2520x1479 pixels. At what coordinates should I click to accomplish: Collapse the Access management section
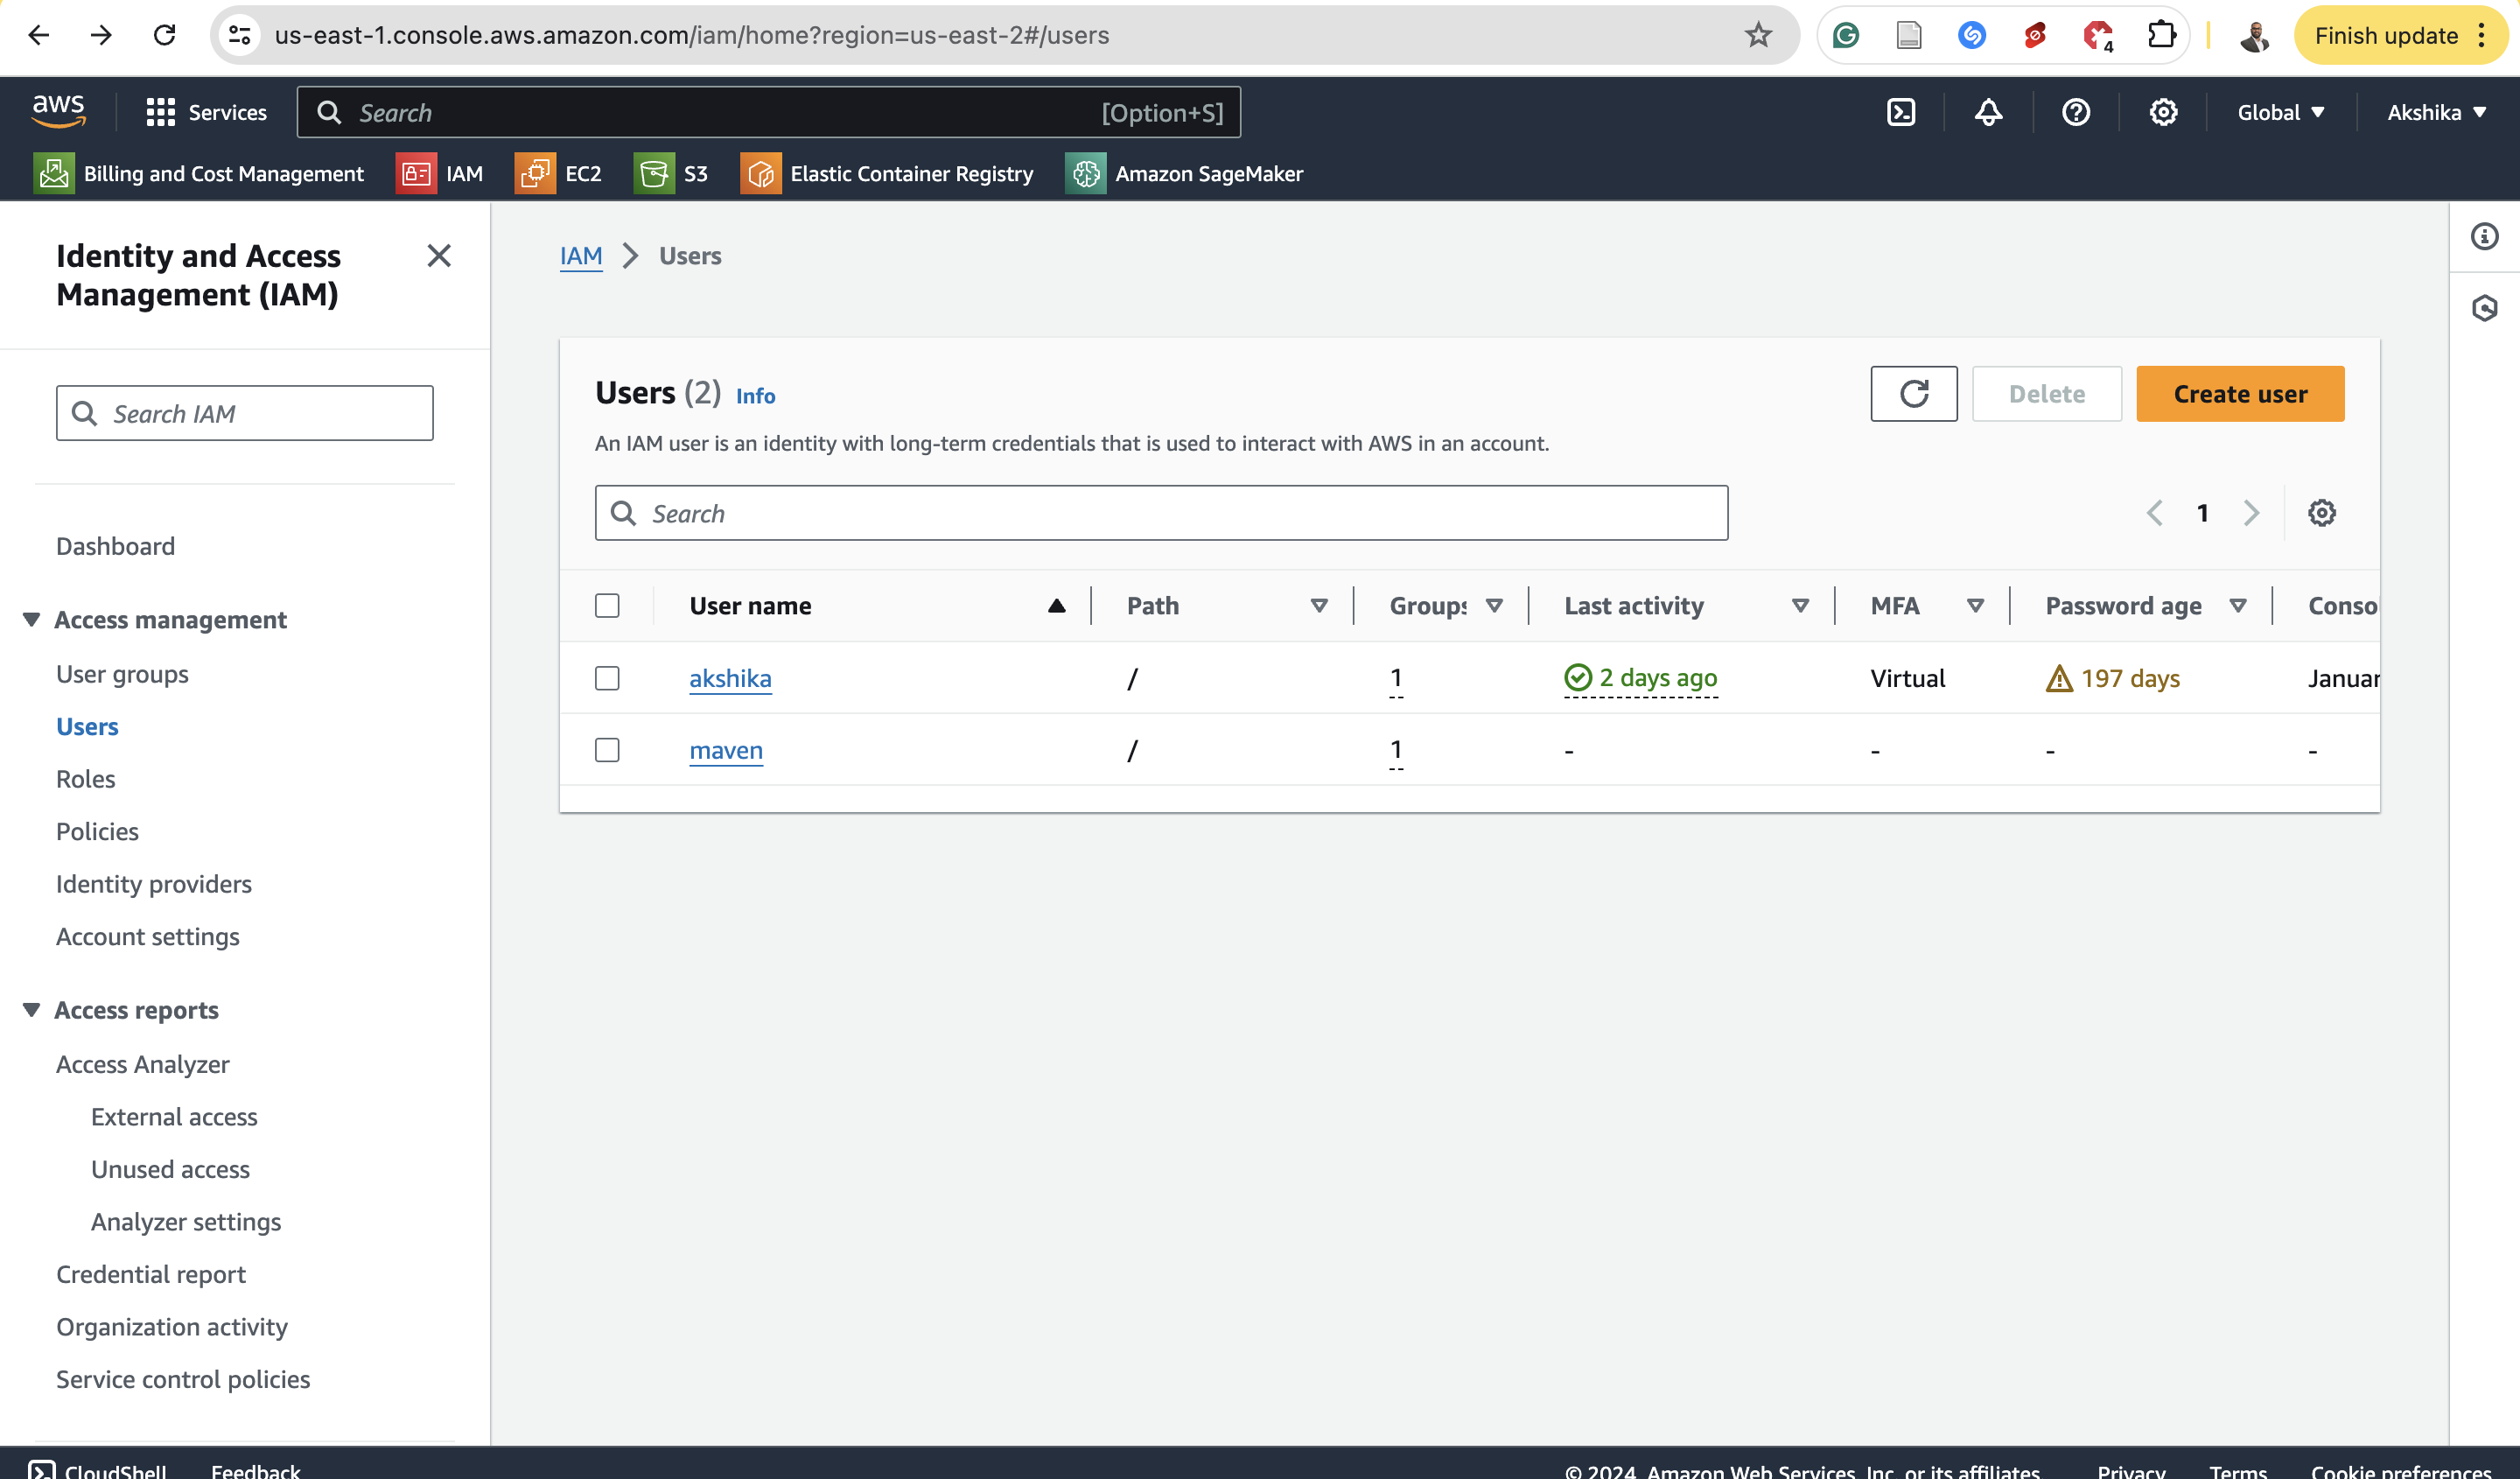click(x=32, y=620)
